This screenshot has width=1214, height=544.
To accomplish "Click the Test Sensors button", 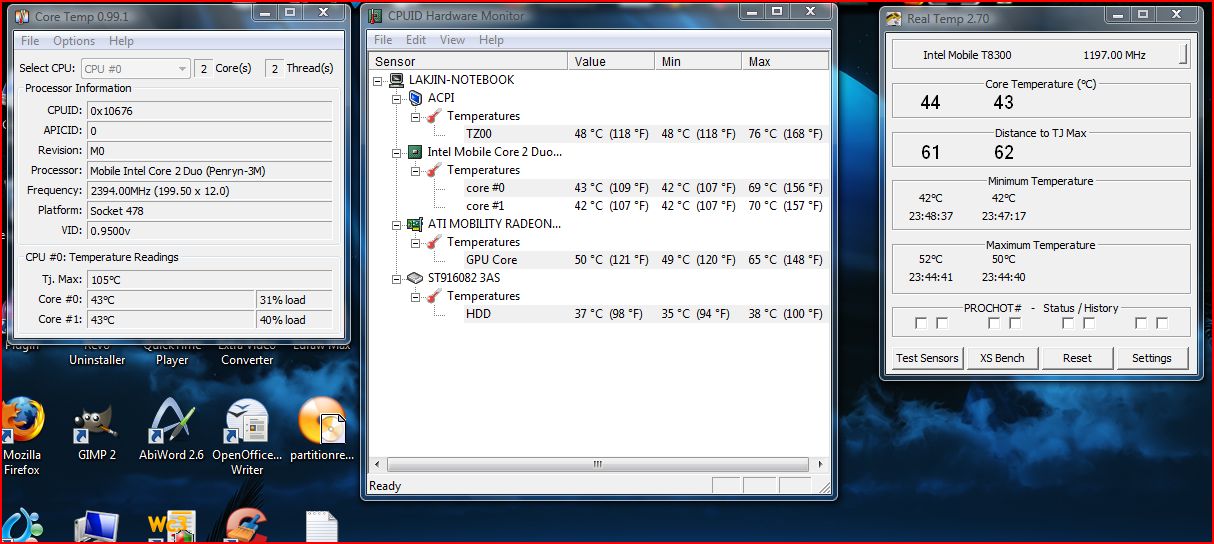I will click(x=927, y=358).
